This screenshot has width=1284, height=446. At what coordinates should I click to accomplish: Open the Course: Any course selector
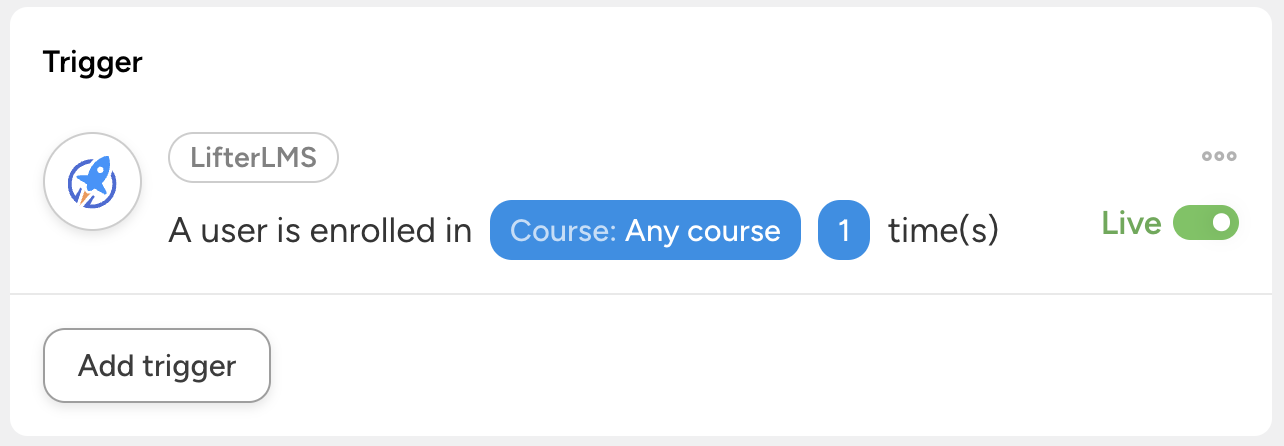pos(645,231)
